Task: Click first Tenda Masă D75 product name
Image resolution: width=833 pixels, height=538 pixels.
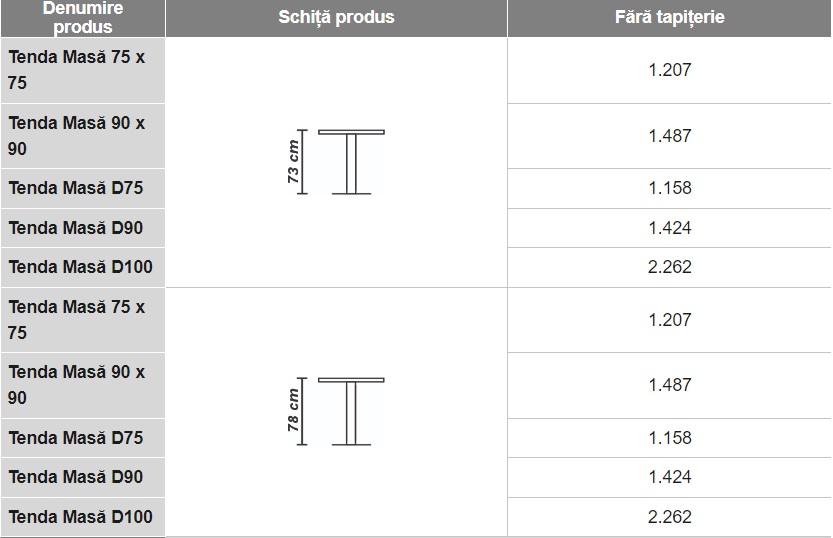Action: point(75,188)
